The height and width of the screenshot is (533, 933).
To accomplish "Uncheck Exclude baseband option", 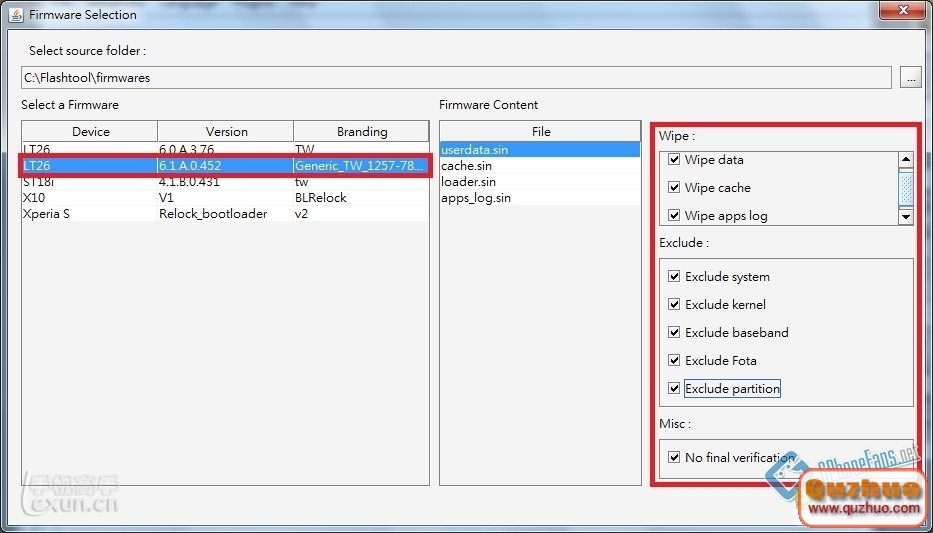I will tap(674, 333).
